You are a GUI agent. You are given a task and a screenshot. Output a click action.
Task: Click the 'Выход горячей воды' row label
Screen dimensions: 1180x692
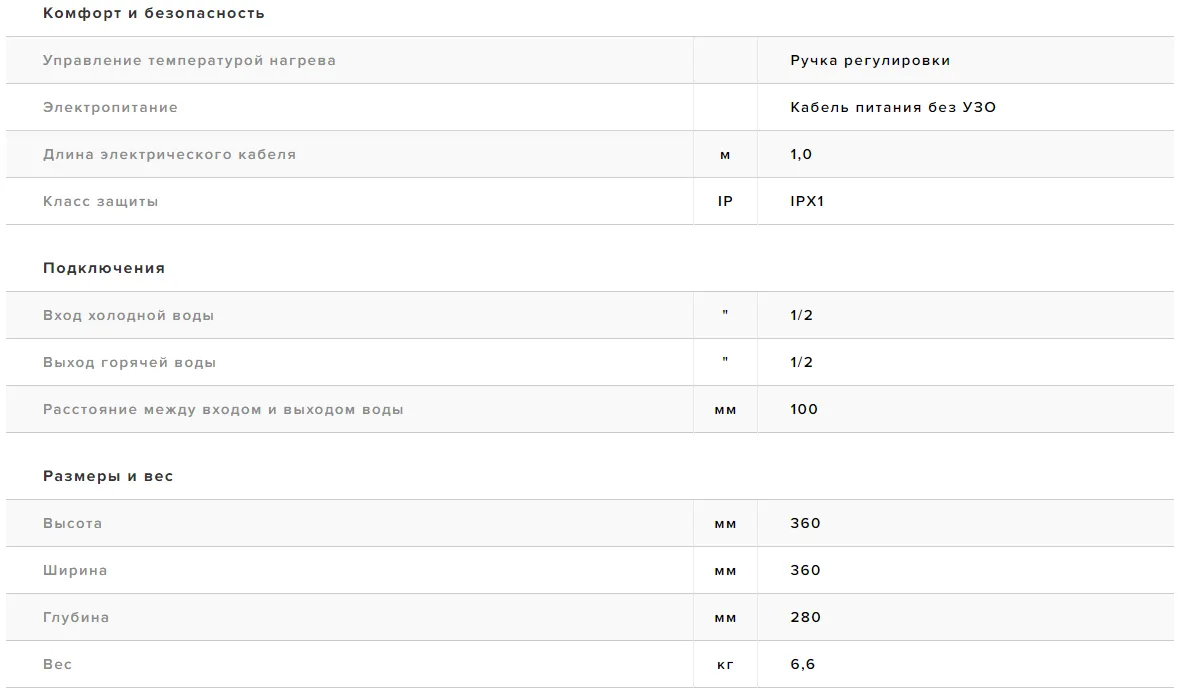[x=129, y=363]
